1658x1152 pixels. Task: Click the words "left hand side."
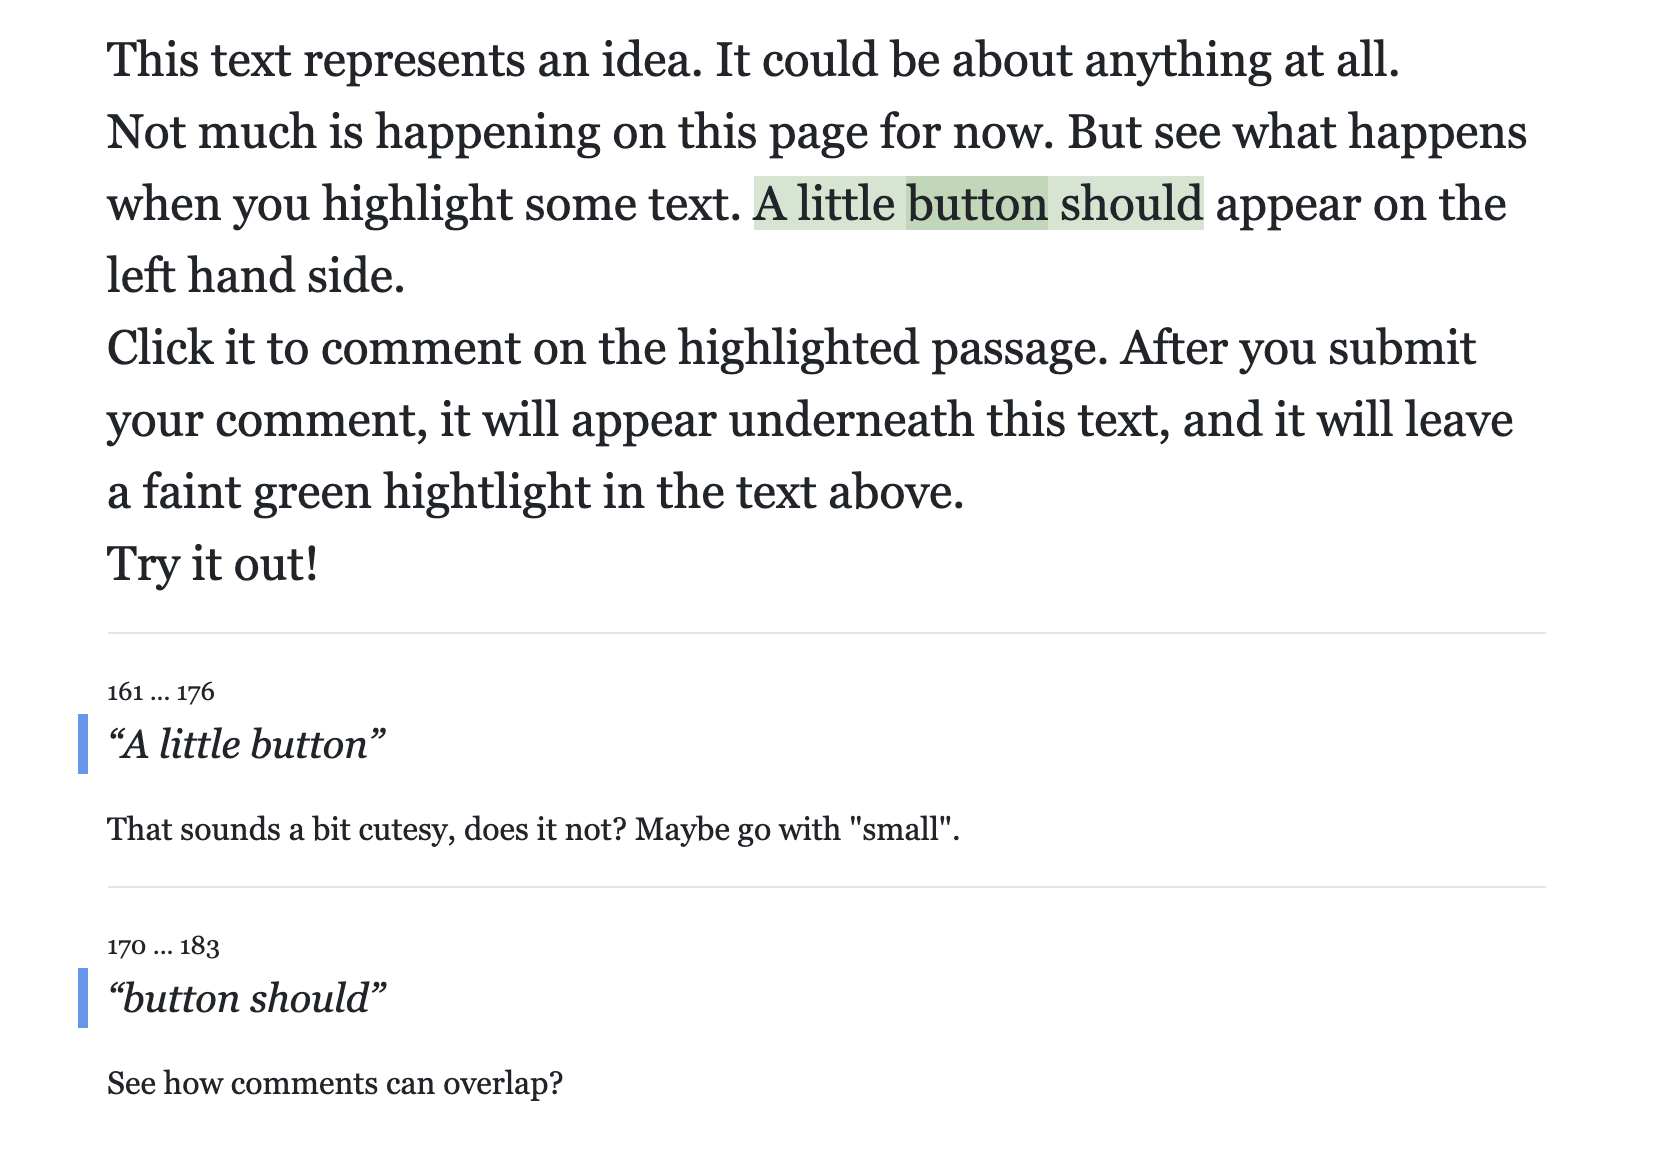click(x=256, y=276)
